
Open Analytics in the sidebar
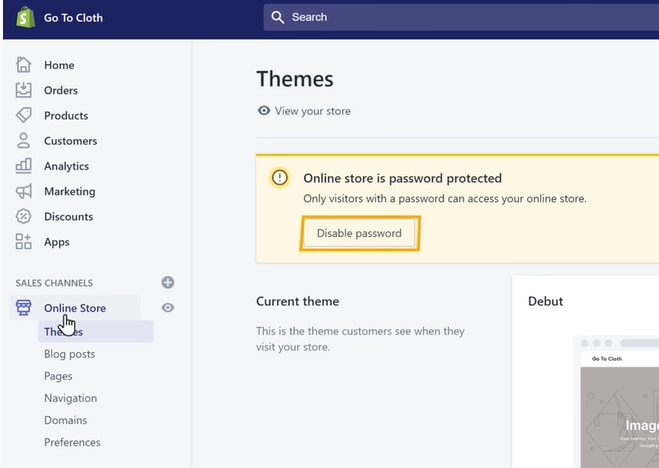coord(66,166)
